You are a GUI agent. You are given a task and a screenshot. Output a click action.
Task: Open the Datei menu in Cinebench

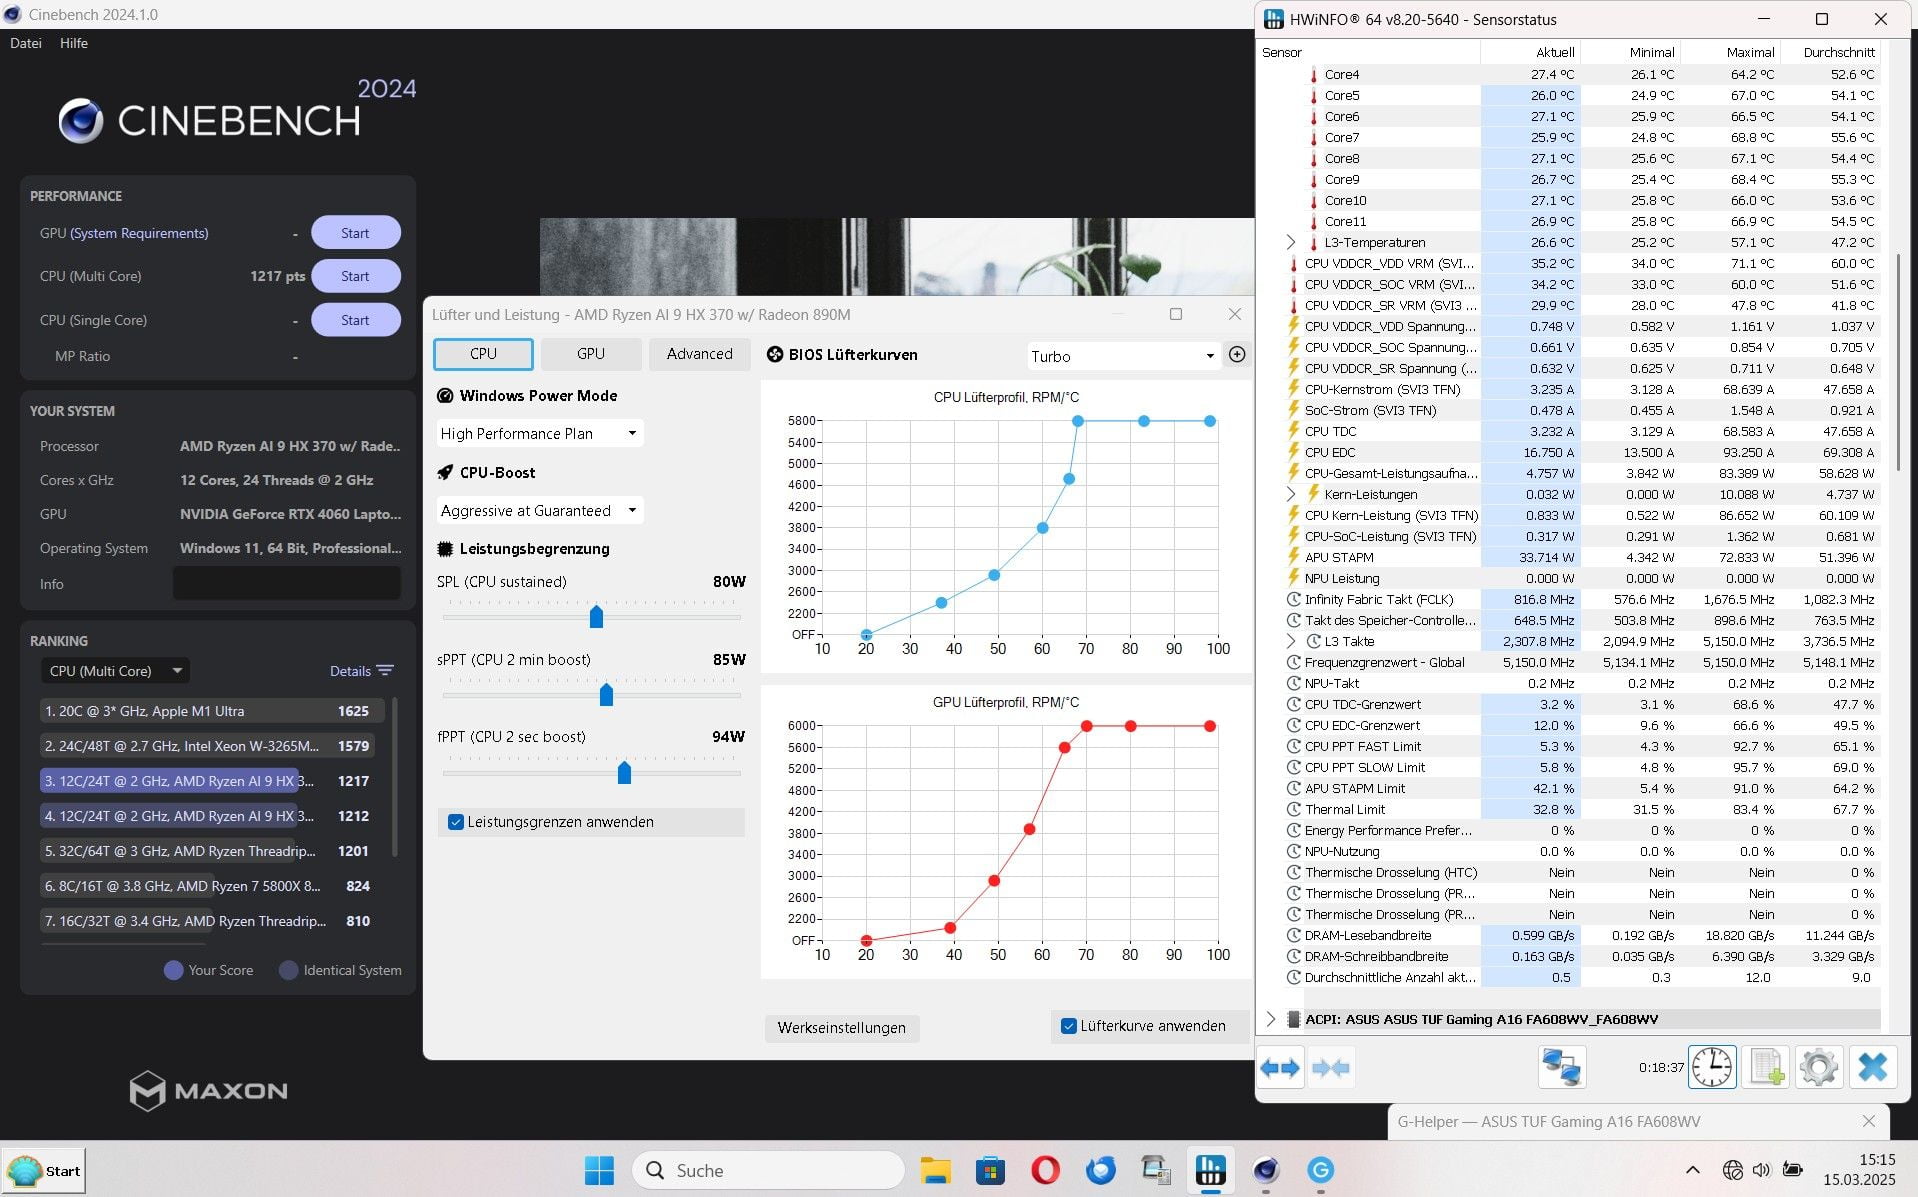(26, 43)
